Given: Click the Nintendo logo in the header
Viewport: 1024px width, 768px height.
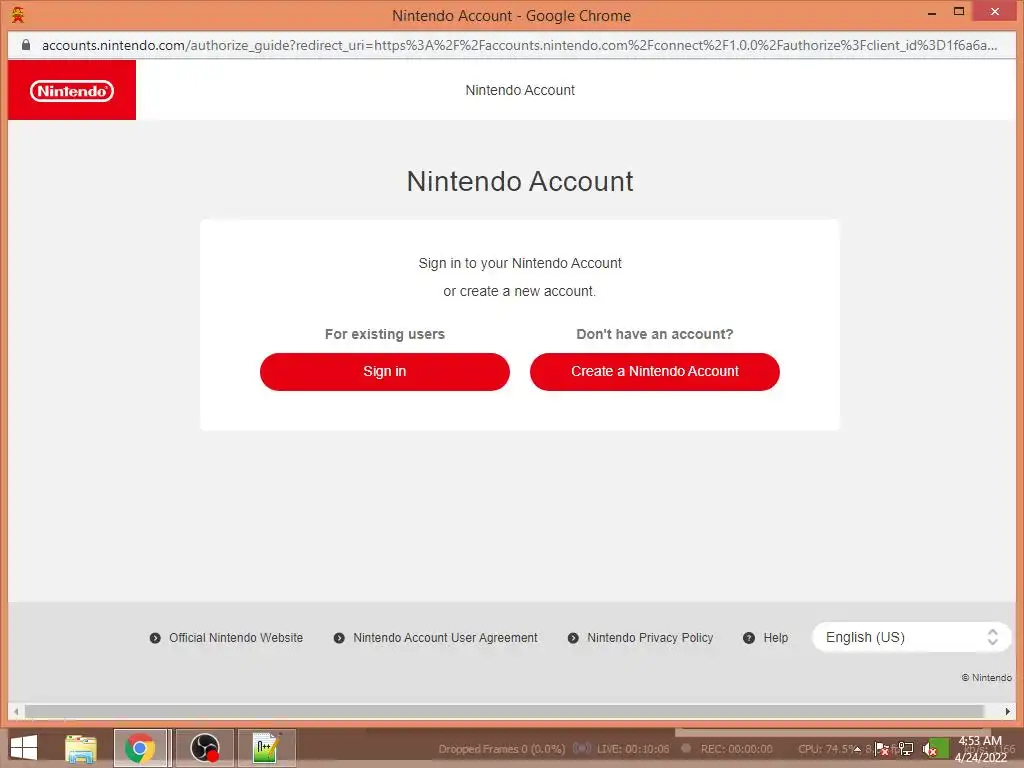Looking at the screenshot, I should (72, 90).
